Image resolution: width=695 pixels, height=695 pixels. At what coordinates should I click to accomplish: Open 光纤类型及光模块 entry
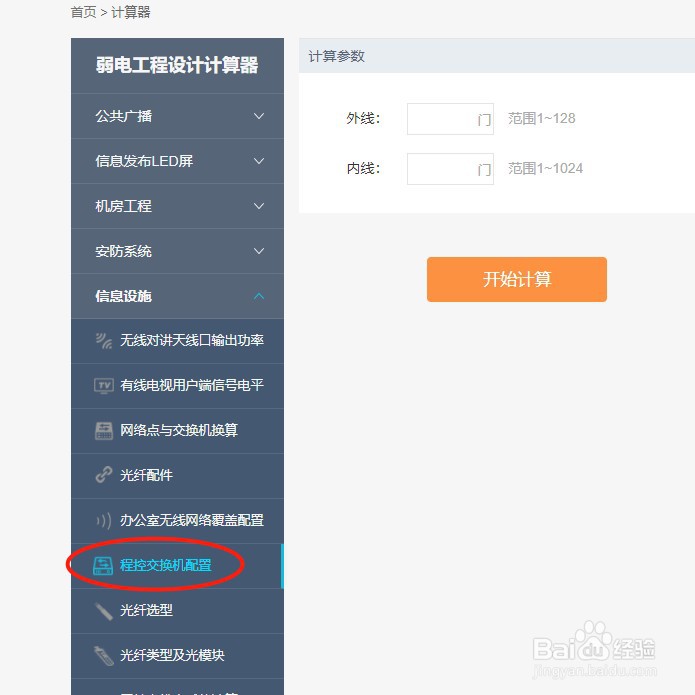click(x=177, y=656)
